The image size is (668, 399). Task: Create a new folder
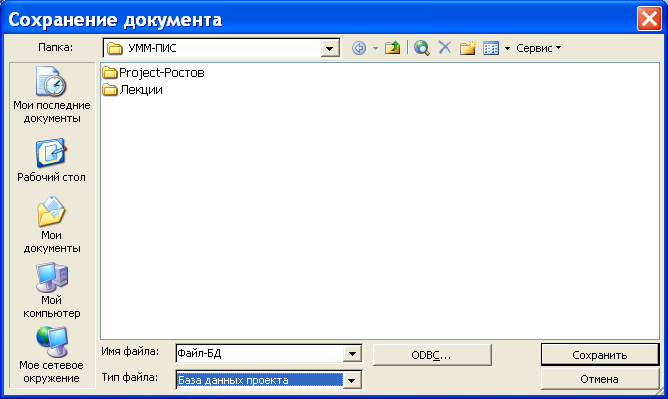(467, 48)
